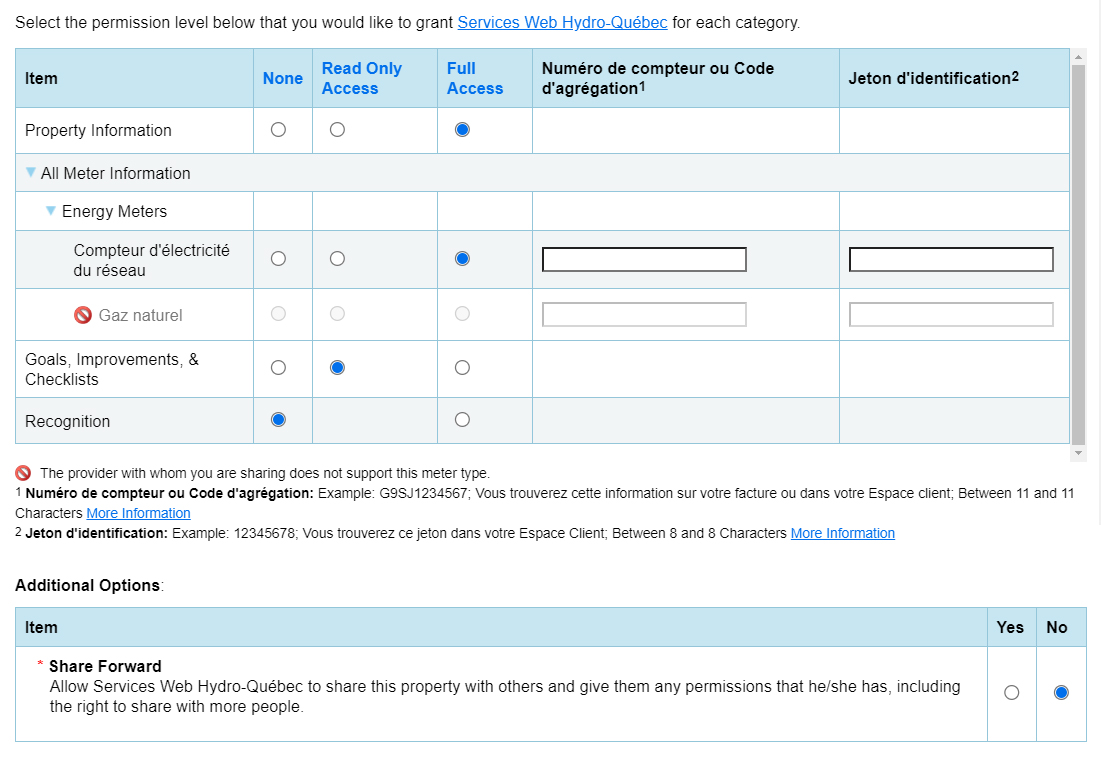The image size is (1101, 763).
Task: Choose Read Only for Compteur d'électricité du réseau
Action: click(x=337, y=259)
